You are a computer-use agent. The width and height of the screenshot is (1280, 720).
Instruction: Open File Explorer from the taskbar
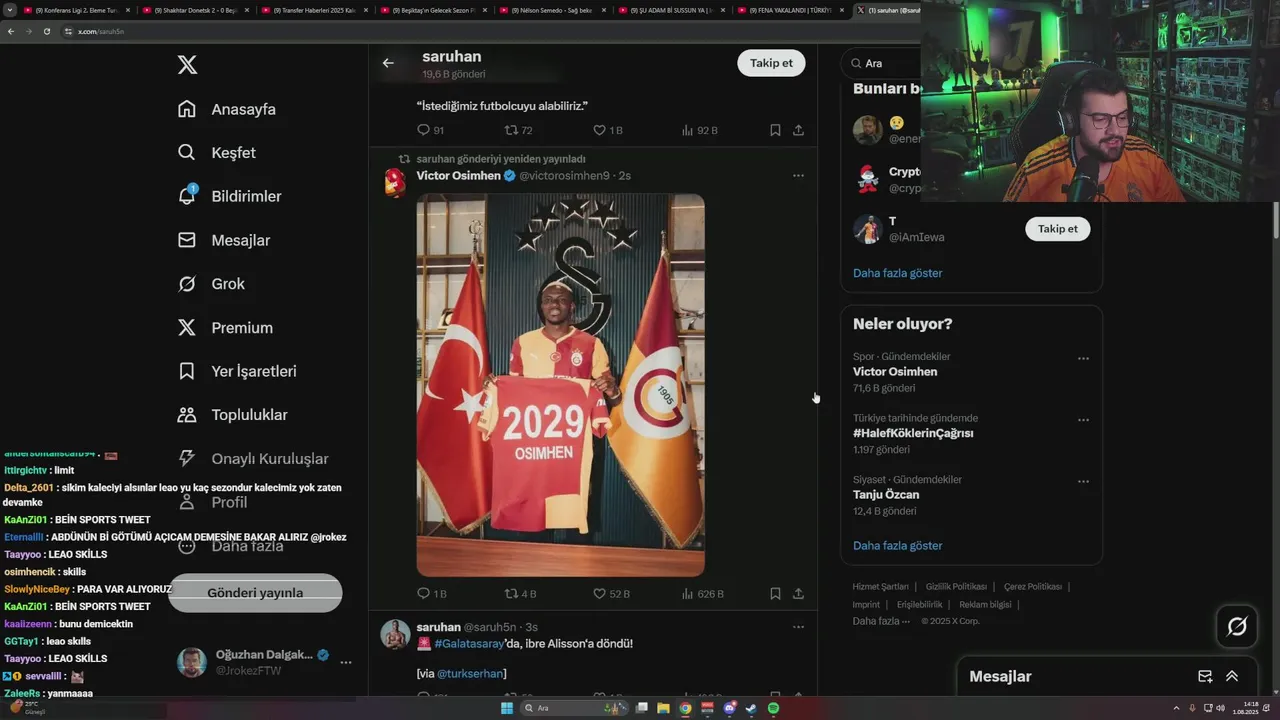coord(664,708)
